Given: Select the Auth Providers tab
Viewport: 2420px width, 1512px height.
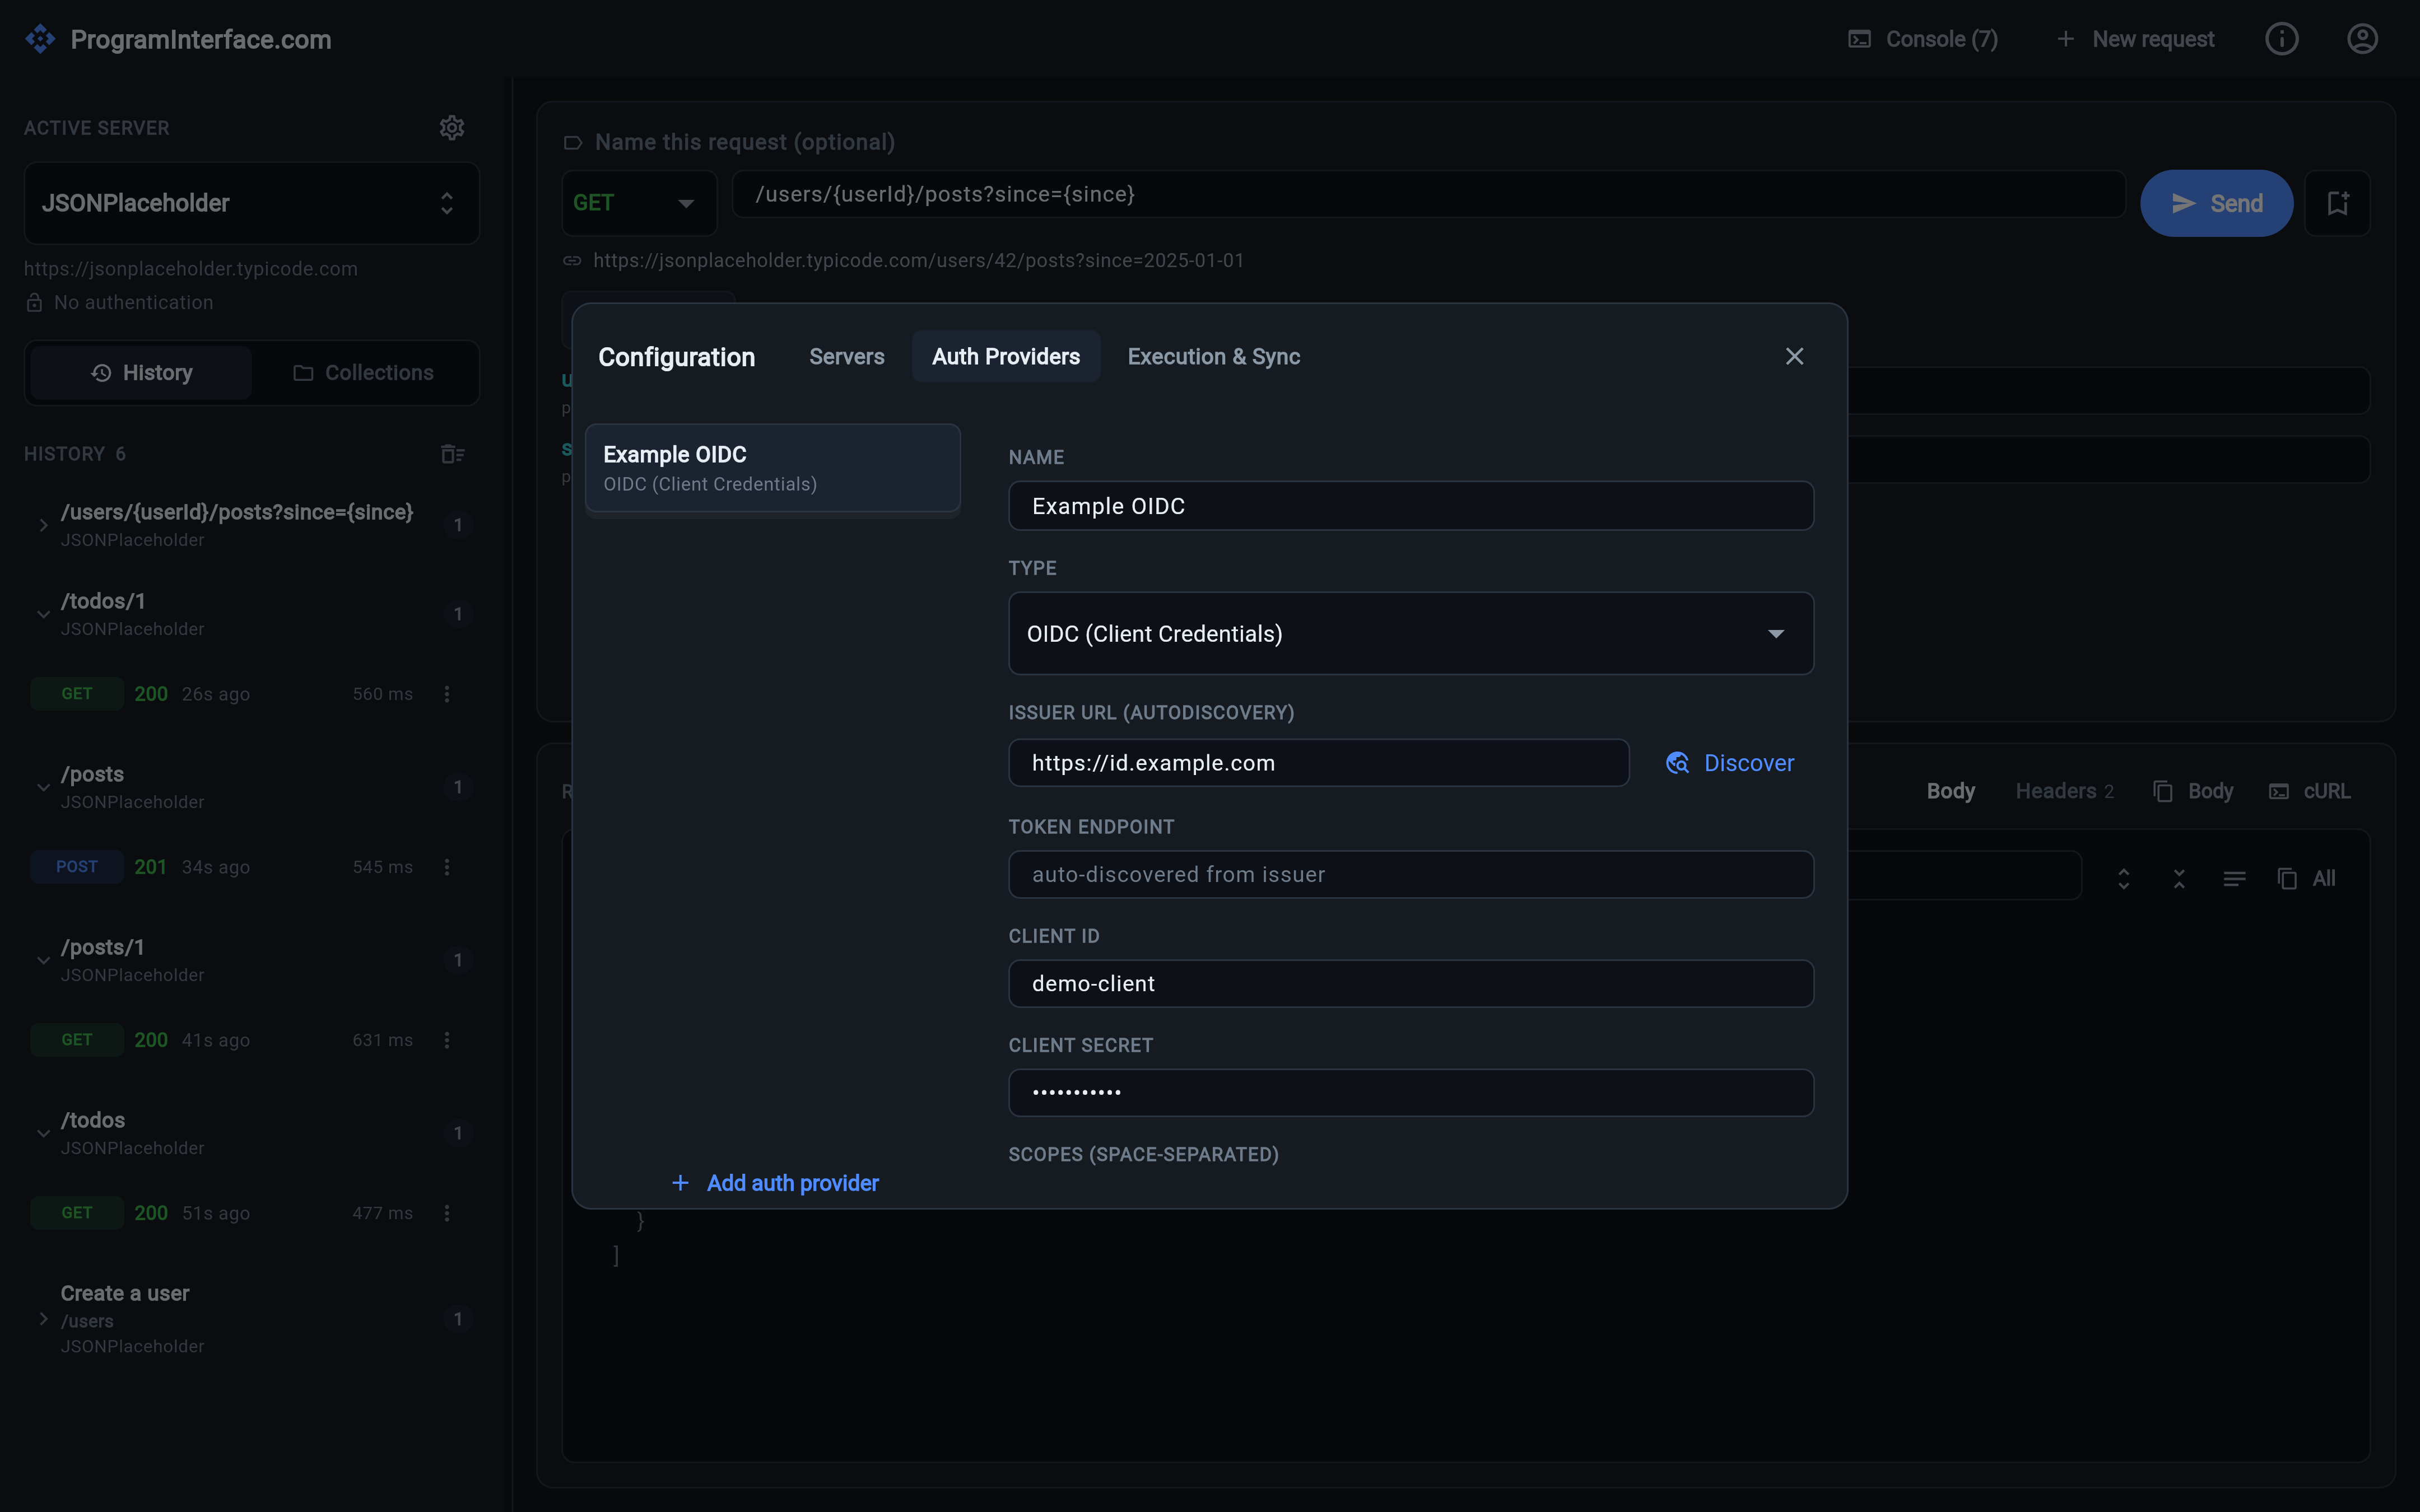Looking at the screenshot, I should tap(1006, 357).
